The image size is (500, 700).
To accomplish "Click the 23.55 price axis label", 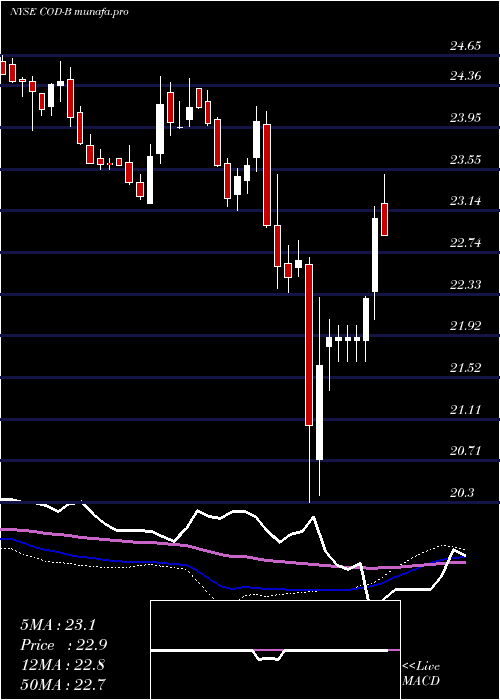I will [466, 160].
